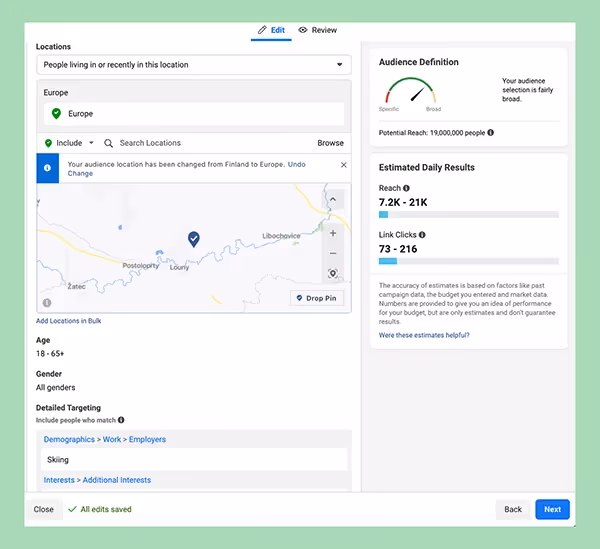The height and width of the screenshot is (549, 600).
Task: Click the blue info icon in notice
Action: 47,168
